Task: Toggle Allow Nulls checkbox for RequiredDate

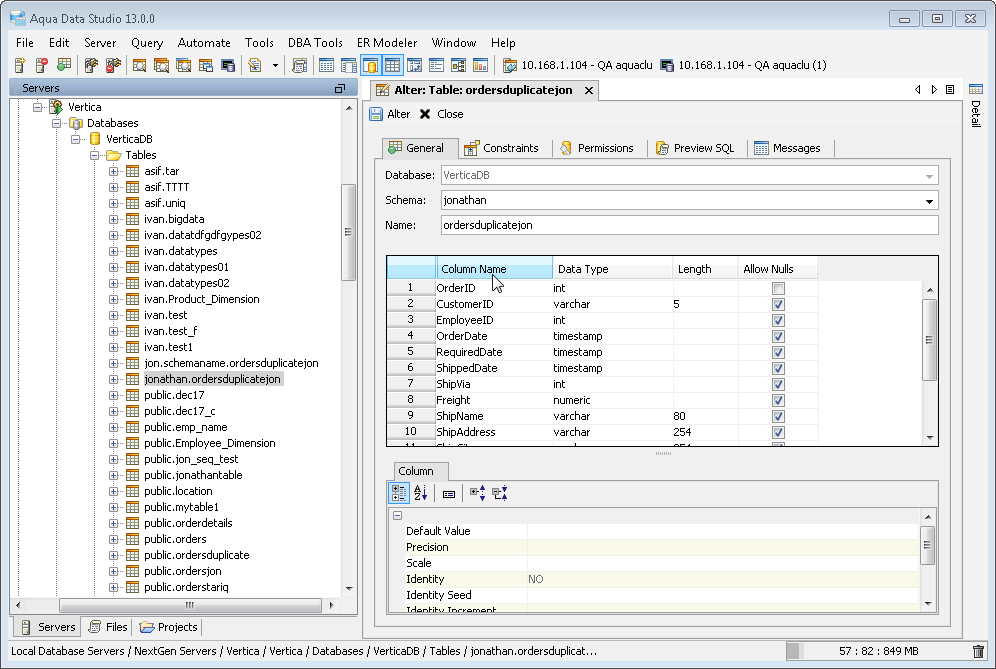Action: click(778, 353)
